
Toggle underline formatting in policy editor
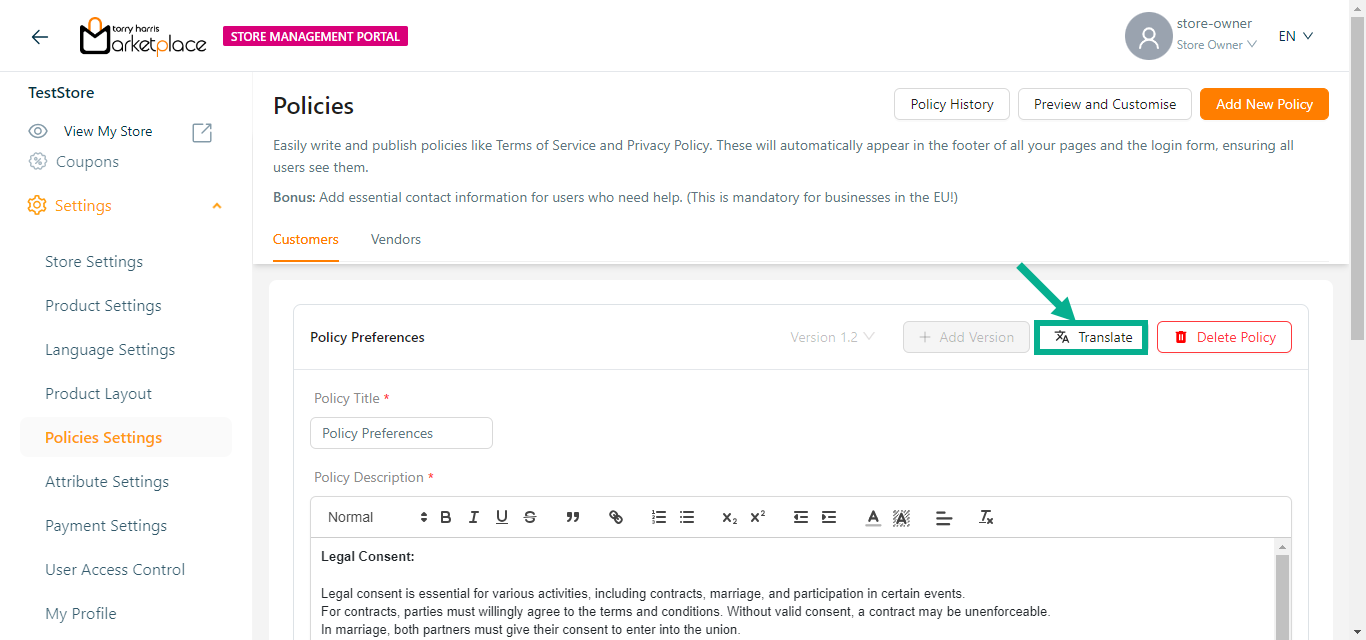pyautogui.click(x=502, y=517)
